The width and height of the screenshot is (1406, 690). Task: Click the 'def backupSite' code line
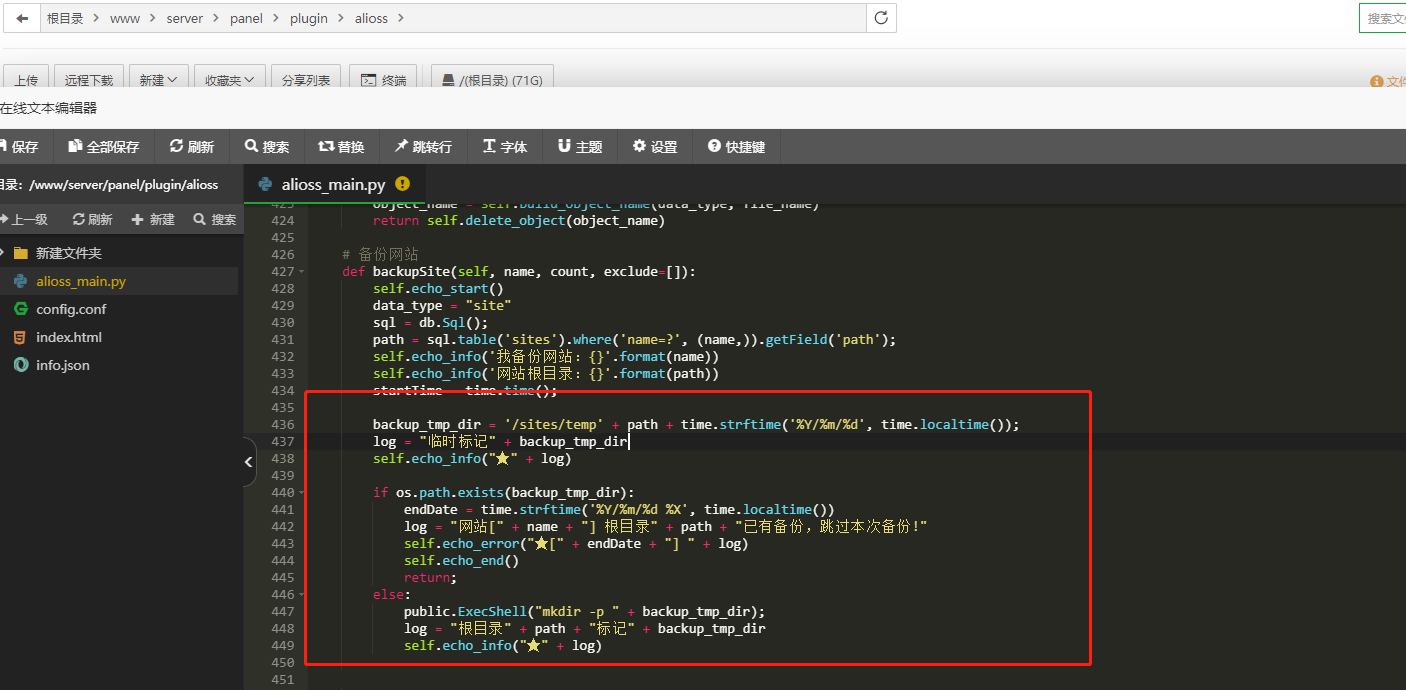[x=519, y=271]
